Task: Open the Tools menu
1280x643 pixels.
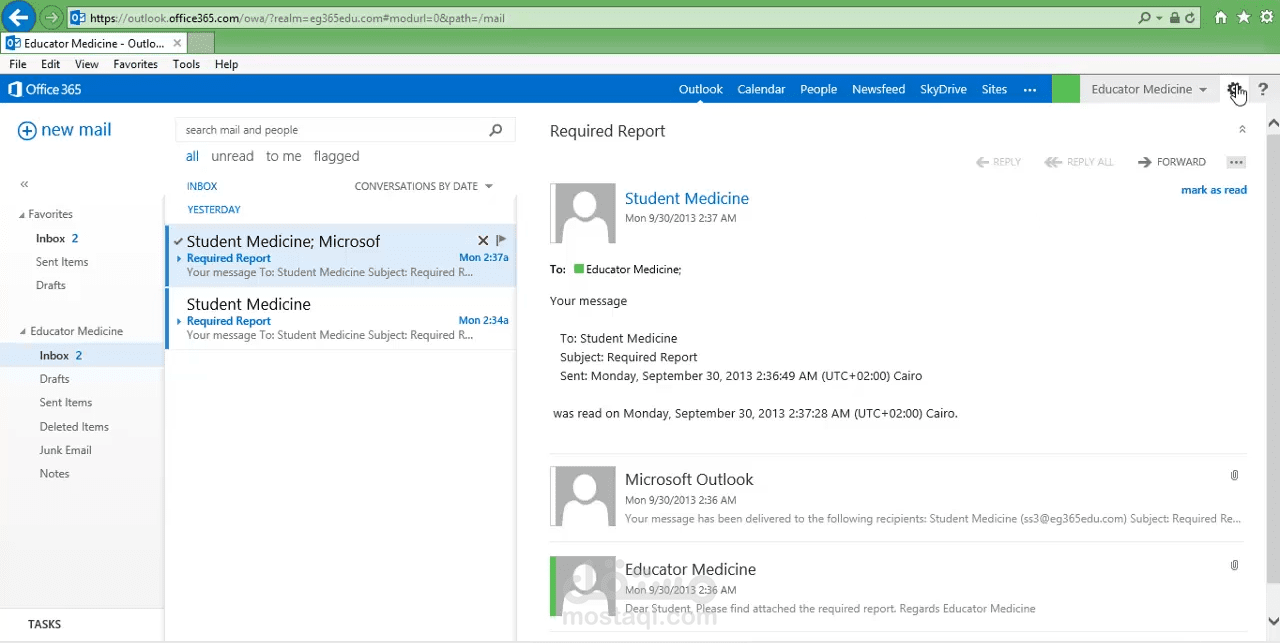Action: [x=186, y=64]
